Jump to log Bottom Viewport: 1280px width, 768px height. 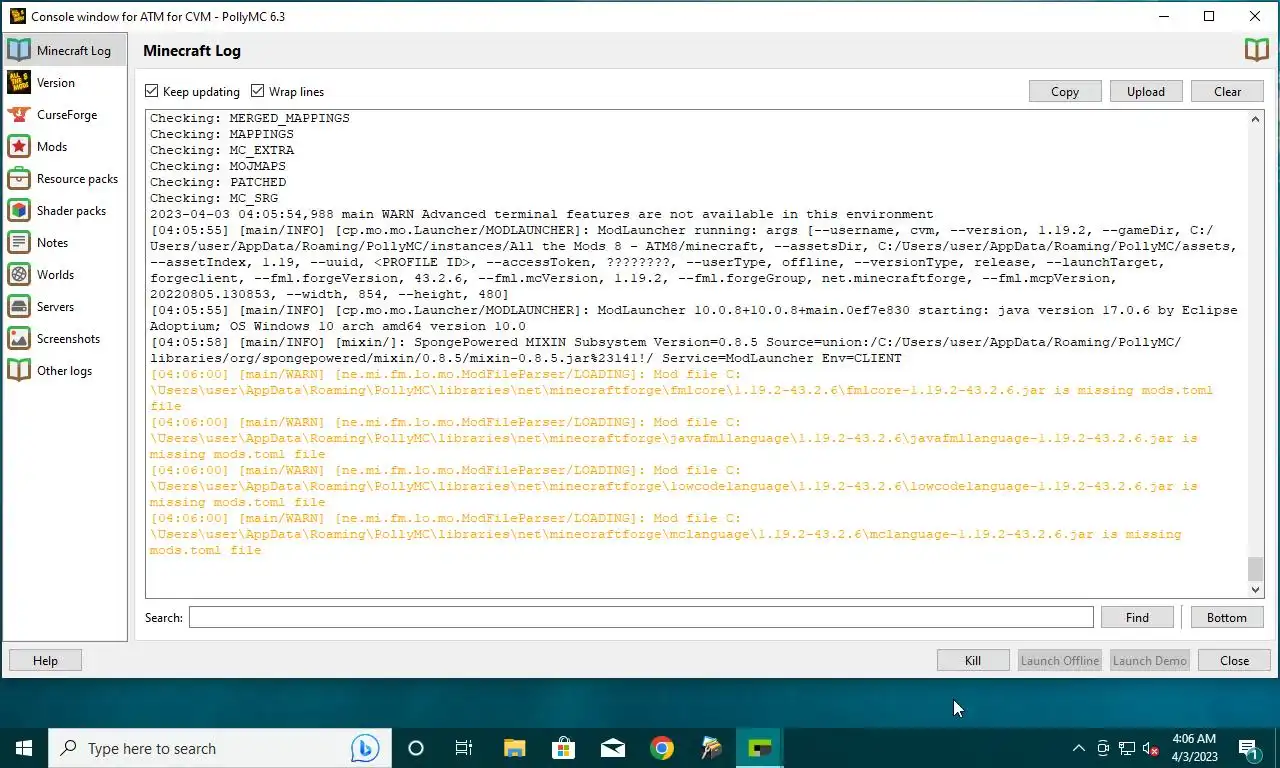click(1227, 617)
